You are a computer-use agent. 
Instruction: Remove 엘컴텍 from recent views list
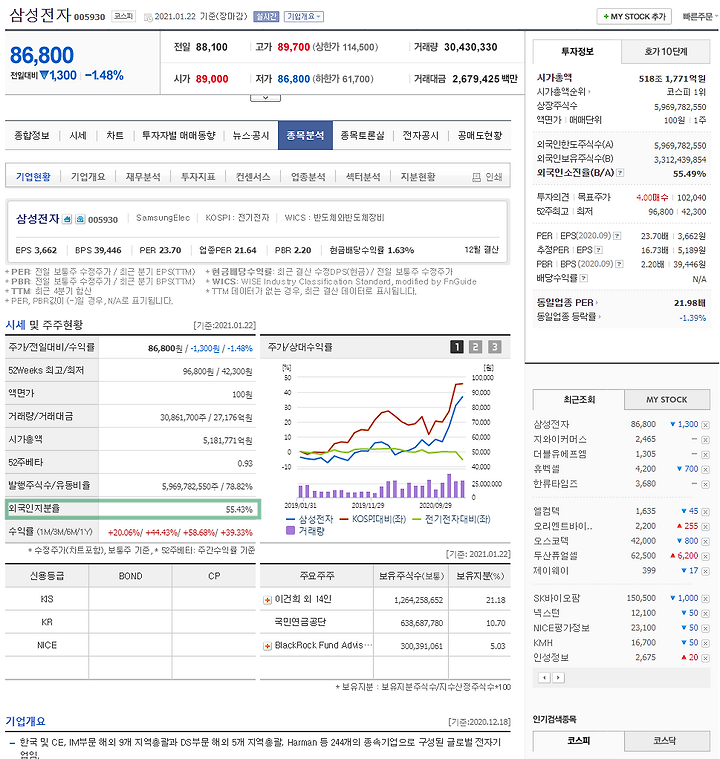[x=705, y=512]
